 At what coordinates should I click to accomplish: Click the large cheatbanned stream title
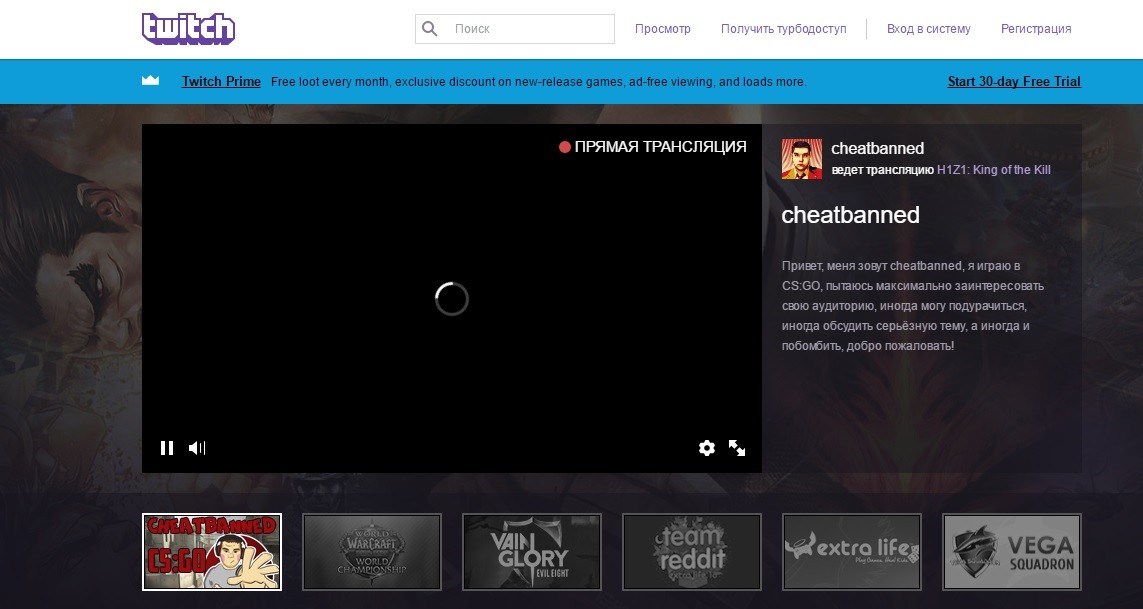[x=850, y=215]
